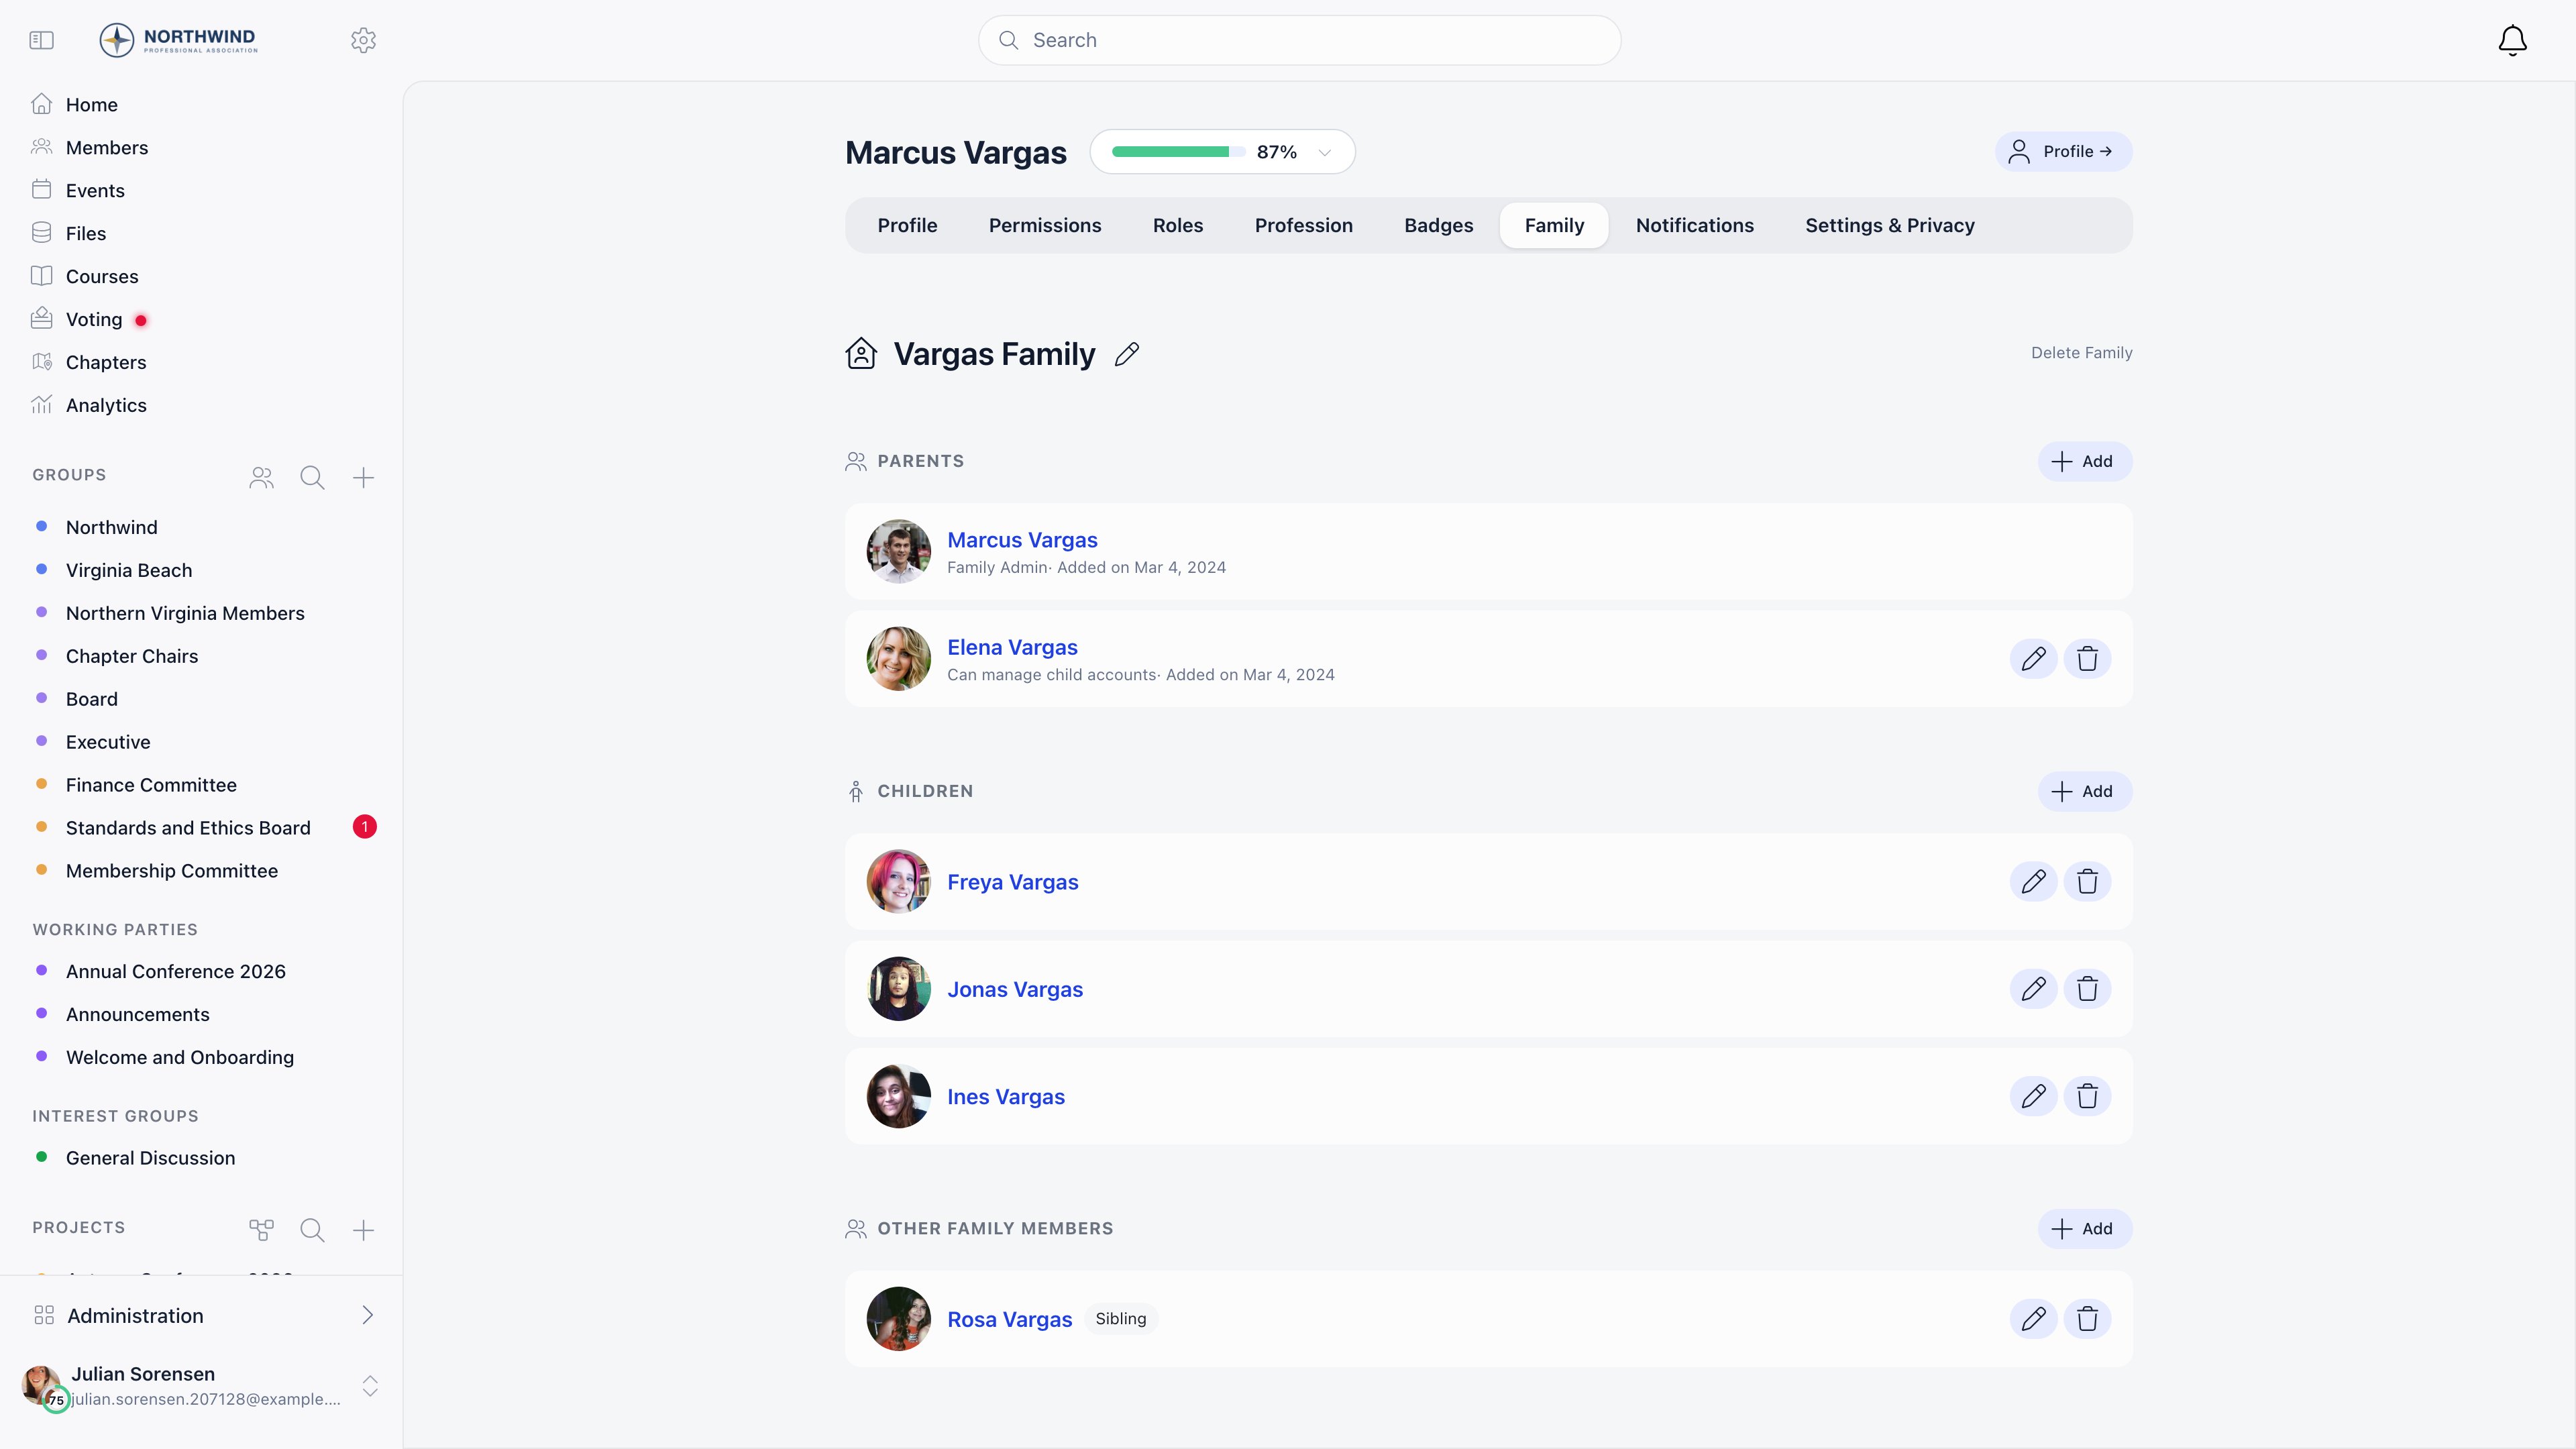Edit Elena Vargas entry
The width and height of the screenshot is (2576, 1449).
click(x=2033, y=659)
